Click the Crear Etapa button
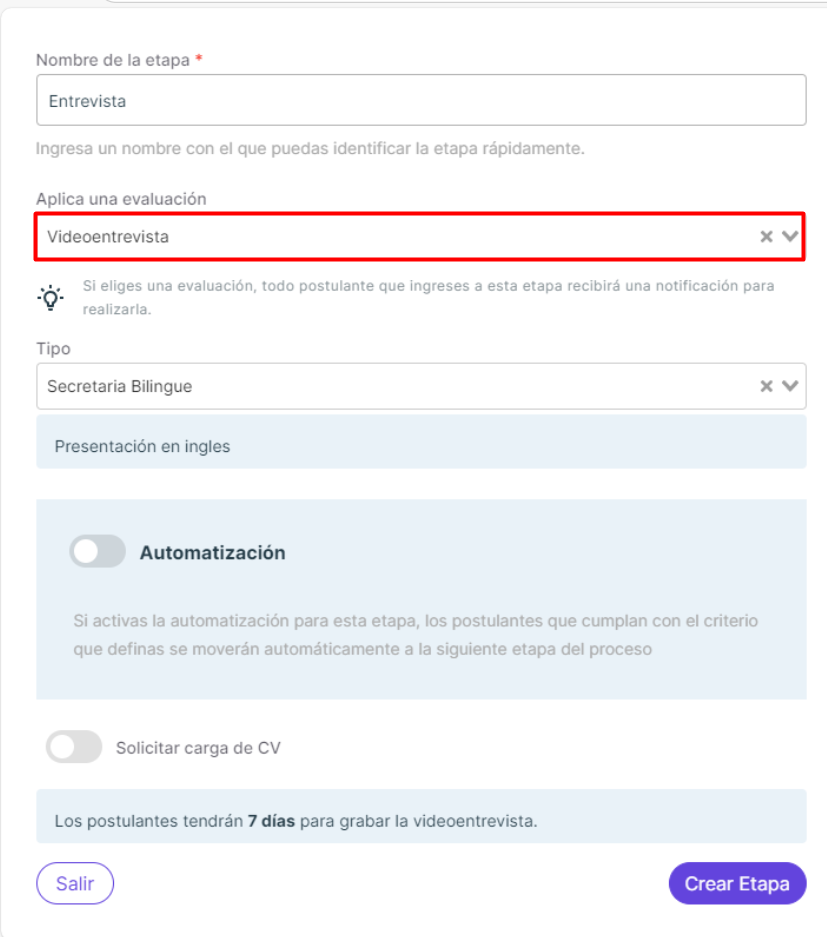The height and width of the screenshot is (937, 827). [x=737, y=883]
